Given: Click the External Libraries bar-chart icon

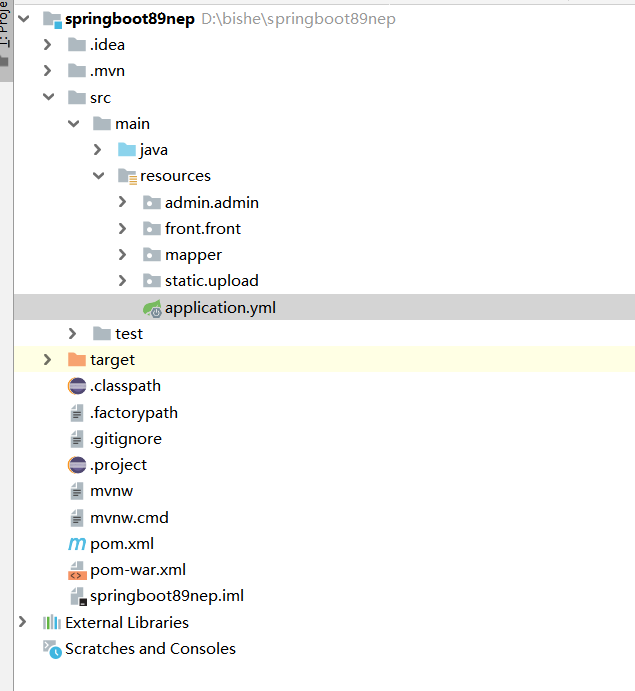Looking at the screenshot, I should [52, 623].
